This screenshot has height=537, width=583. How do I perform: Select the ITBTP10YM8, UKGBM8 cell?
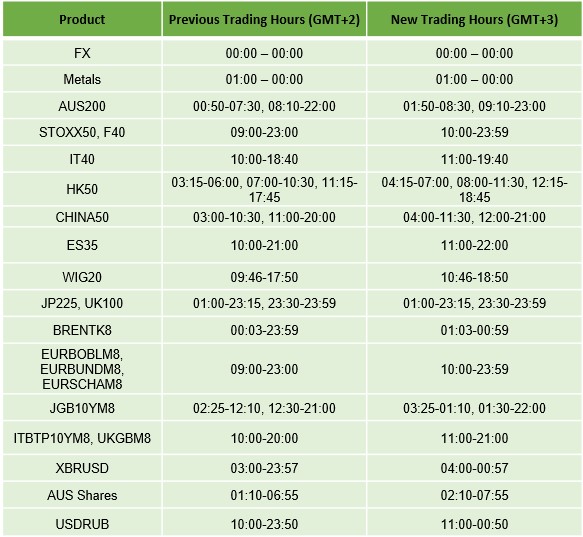pyautogui.click(x=82, y=438)
